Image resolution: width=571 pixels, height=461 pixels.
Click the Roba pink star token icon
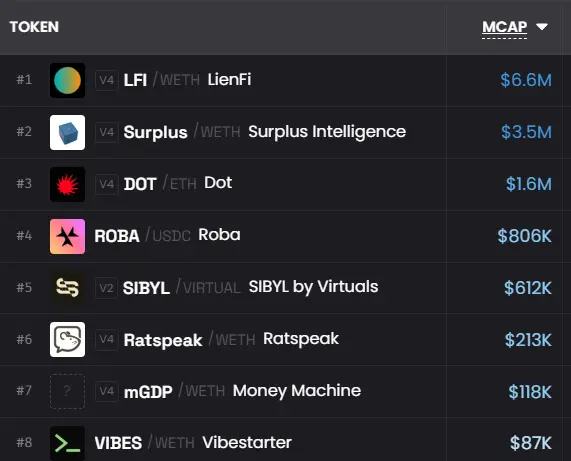(67, 236)
